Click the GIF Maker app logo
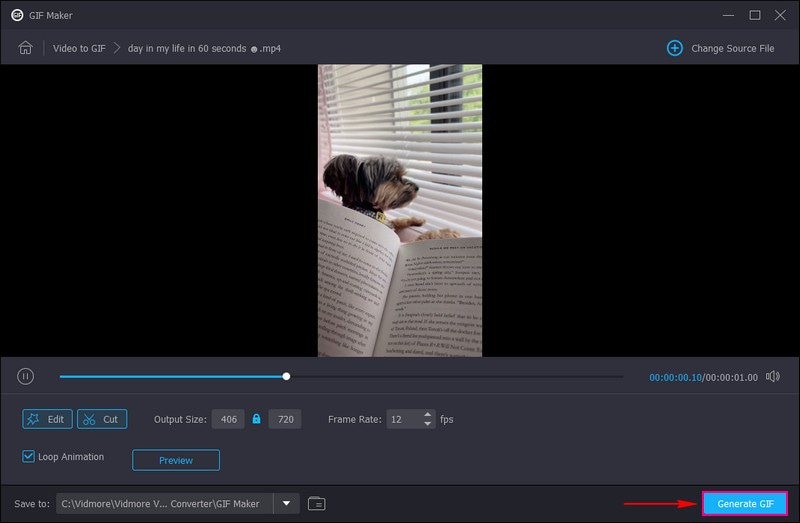Viewport: 800px width, 523px height. pyautogui.click(x=17, y=15)
